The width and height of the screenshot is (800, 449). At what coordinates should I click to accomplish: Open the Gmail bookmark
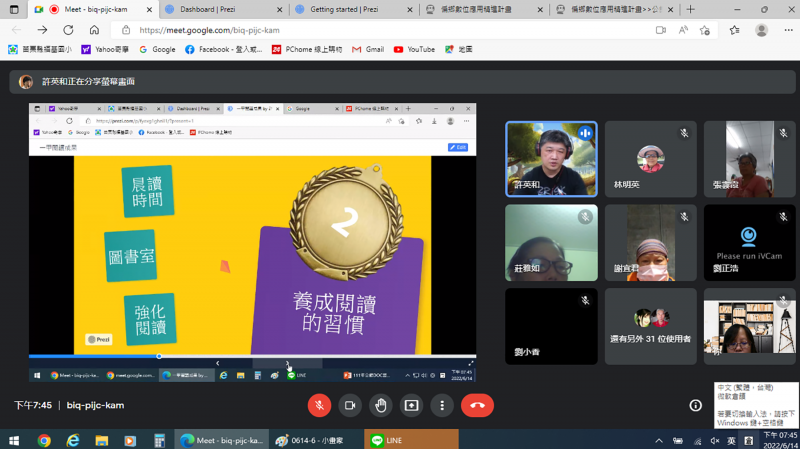click(x=367, y=49)
